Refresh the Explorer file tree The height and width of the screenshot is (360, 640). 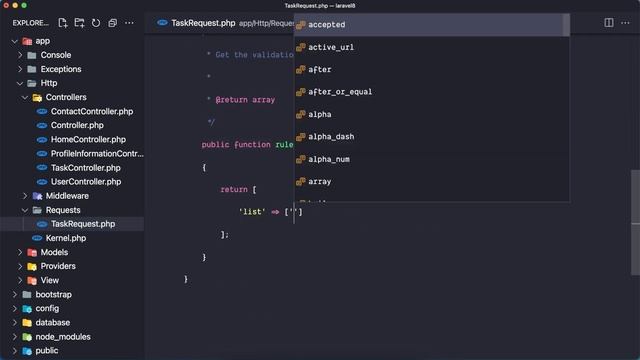tap(96, 23)
